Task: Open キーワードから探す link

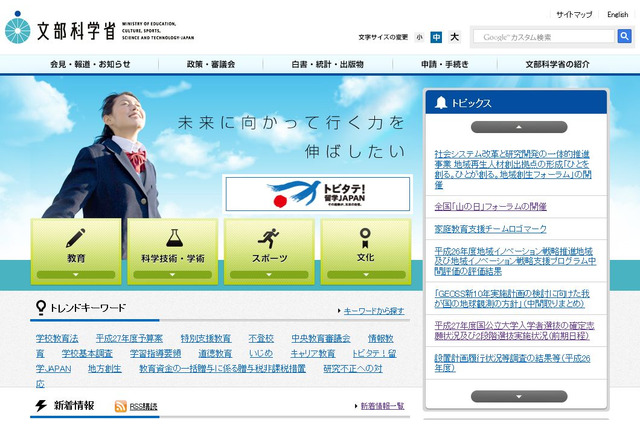Action: point(374,311)
